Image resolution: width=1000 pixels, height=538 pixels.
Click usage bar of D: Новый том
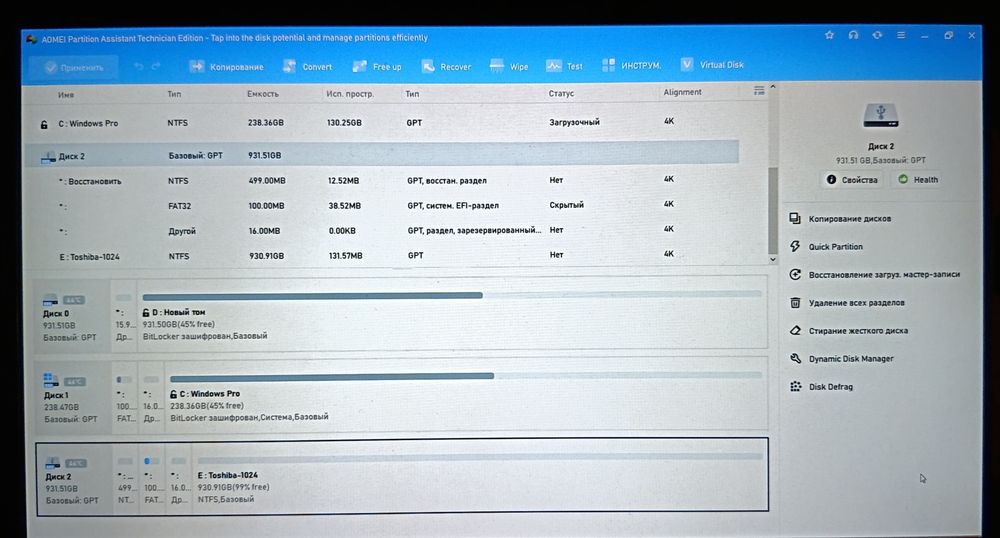pyautogui.click(x=452, y=295)
